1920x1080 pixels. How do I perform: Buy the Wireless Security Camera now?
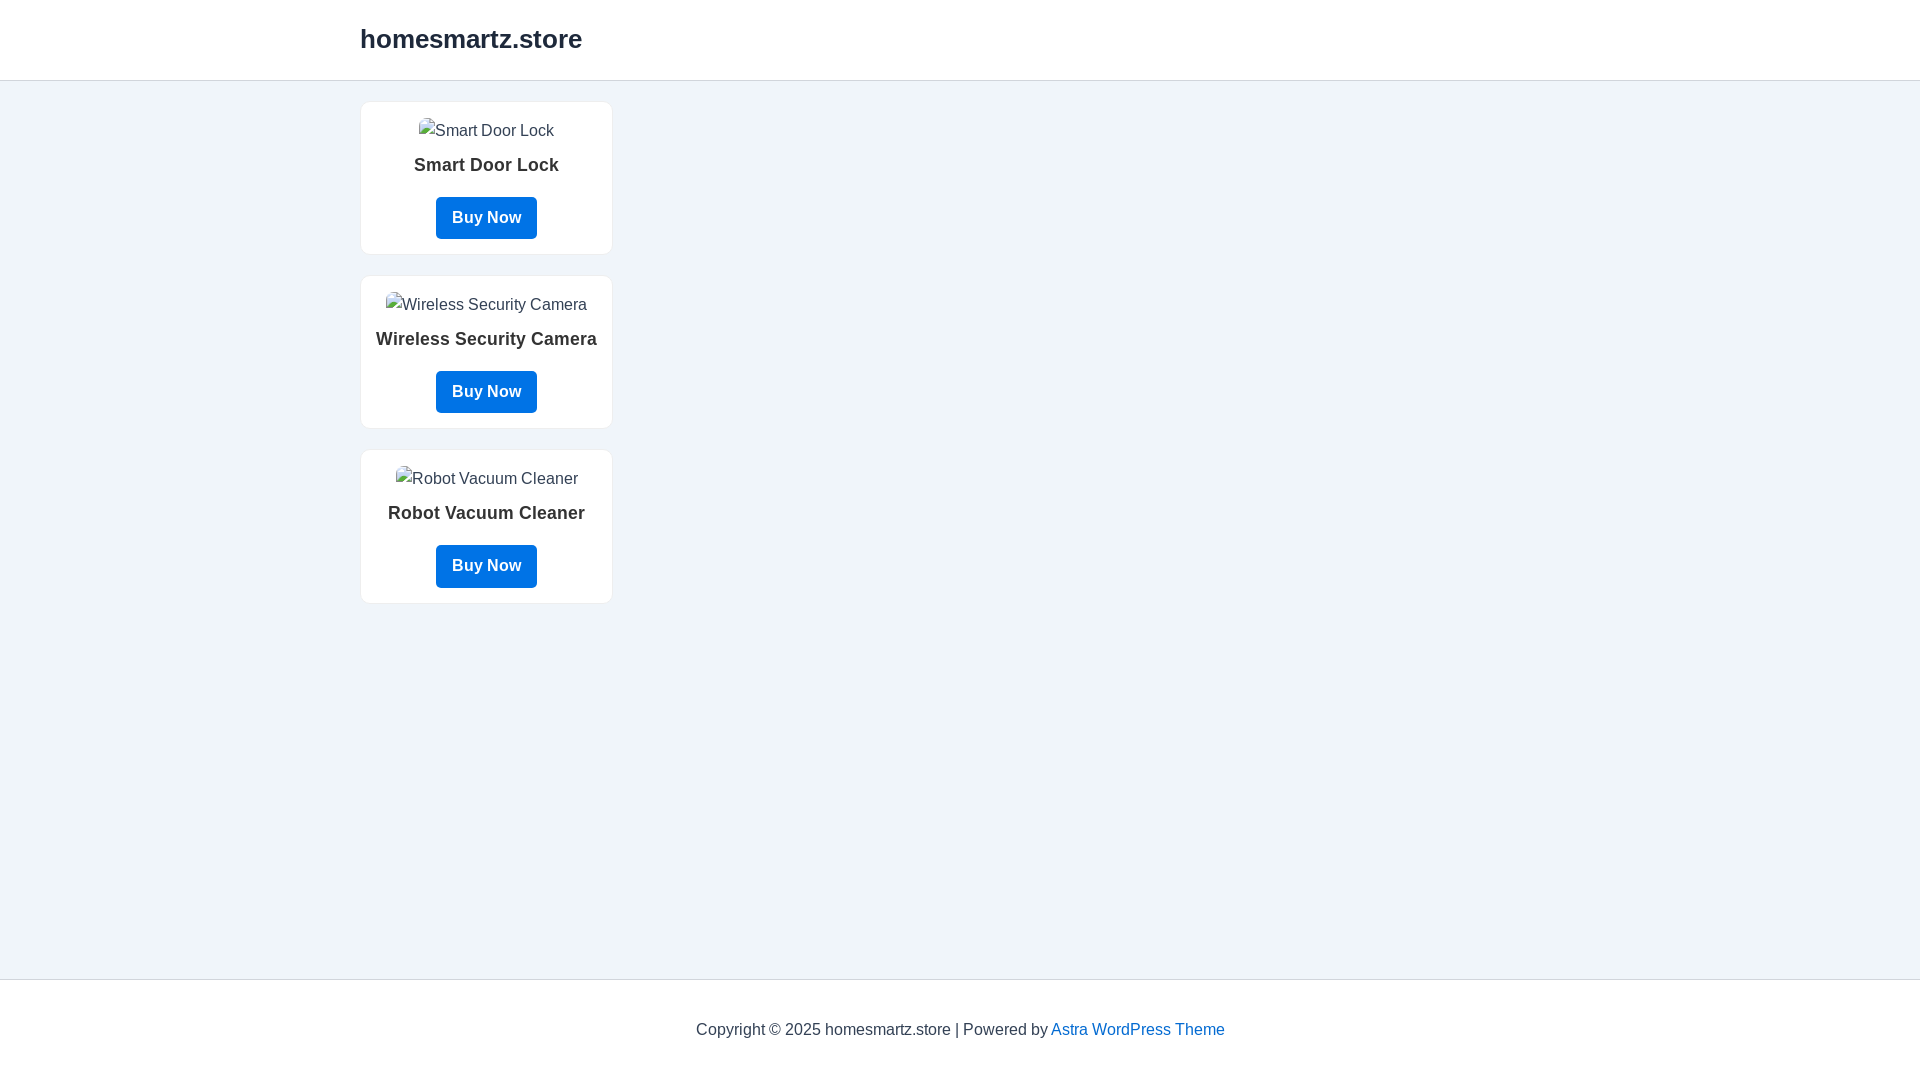(x=486, y=392)
